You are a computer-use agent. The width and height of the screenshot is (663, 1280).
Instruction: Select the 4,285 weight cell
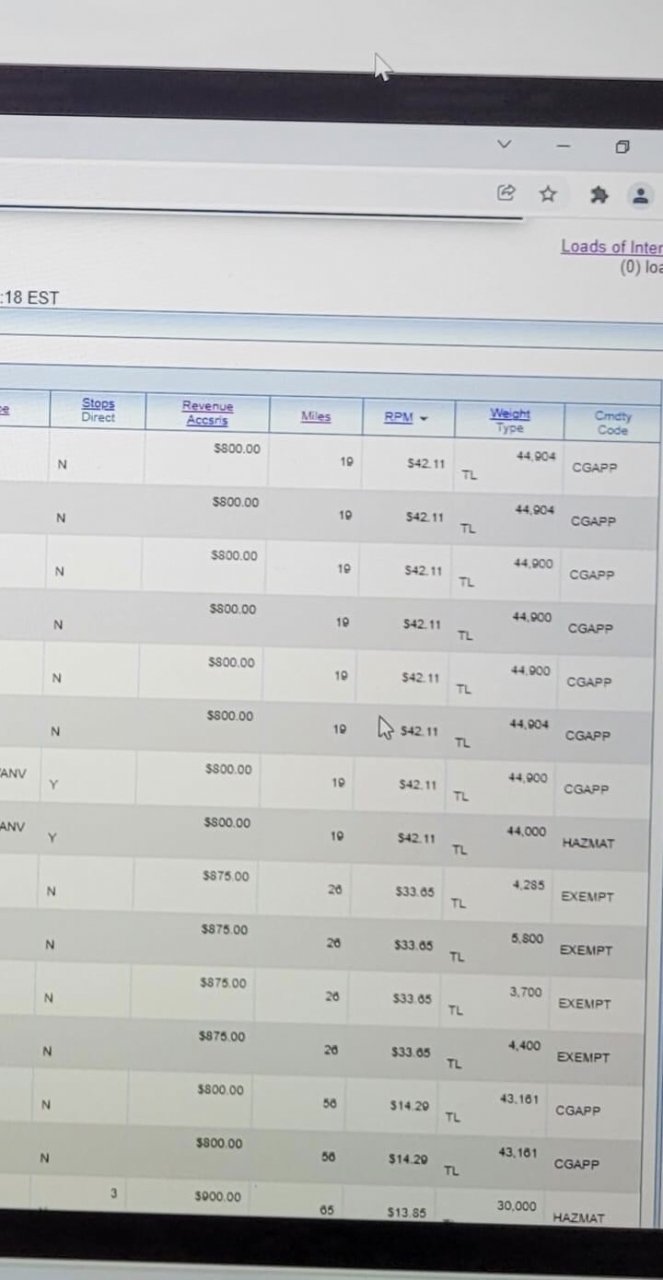(527, 884)
